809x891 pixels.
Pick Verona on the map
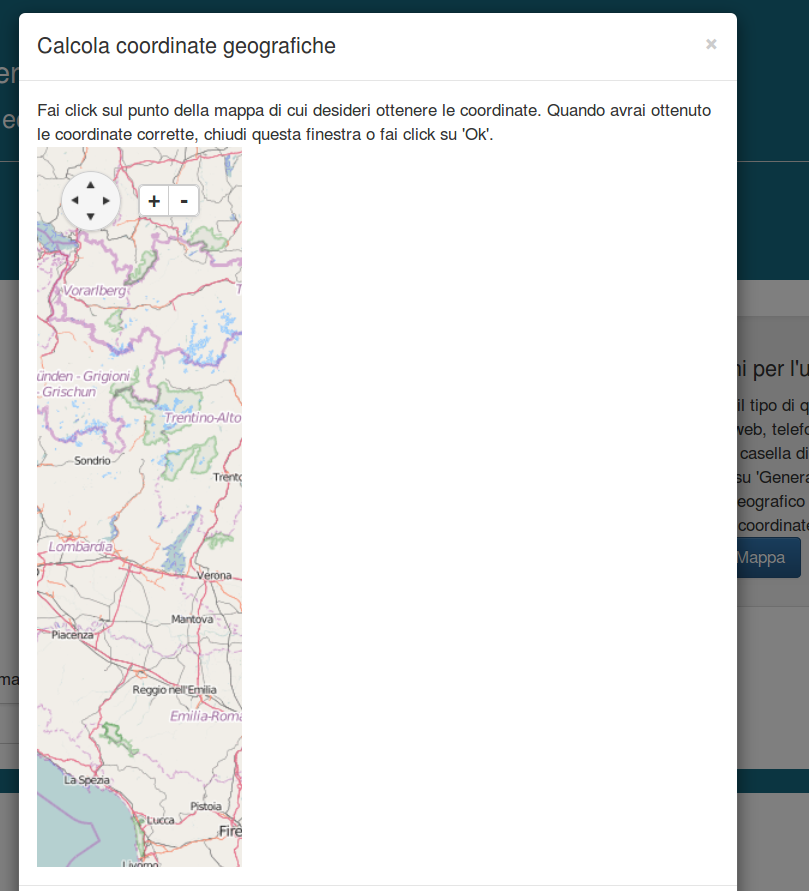214,575
